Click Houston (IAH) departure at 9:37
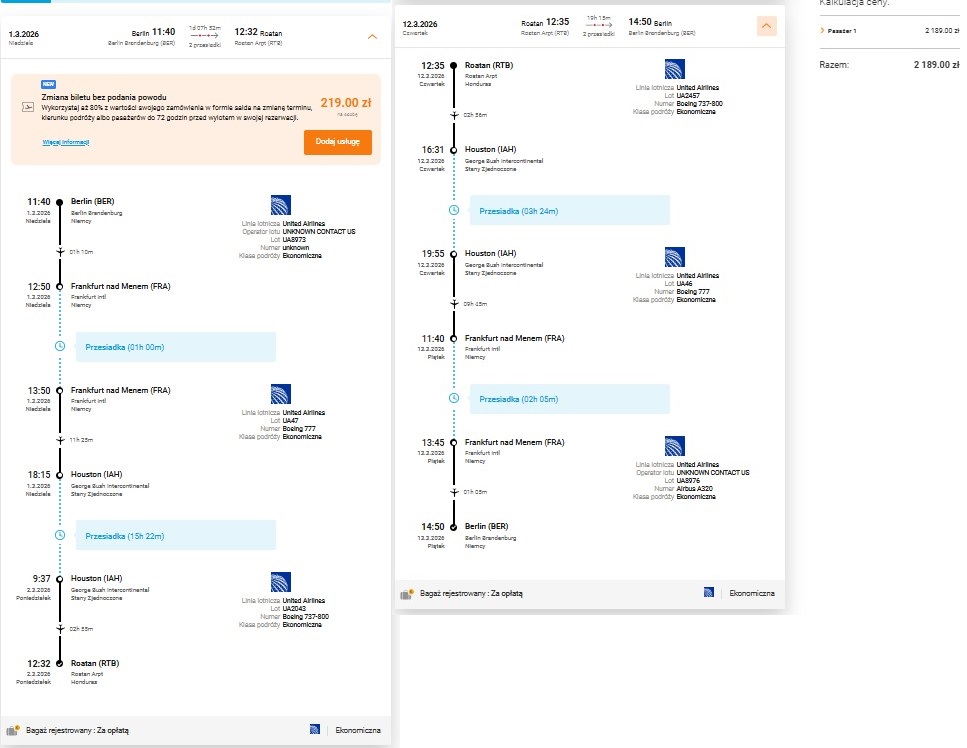 97,578
